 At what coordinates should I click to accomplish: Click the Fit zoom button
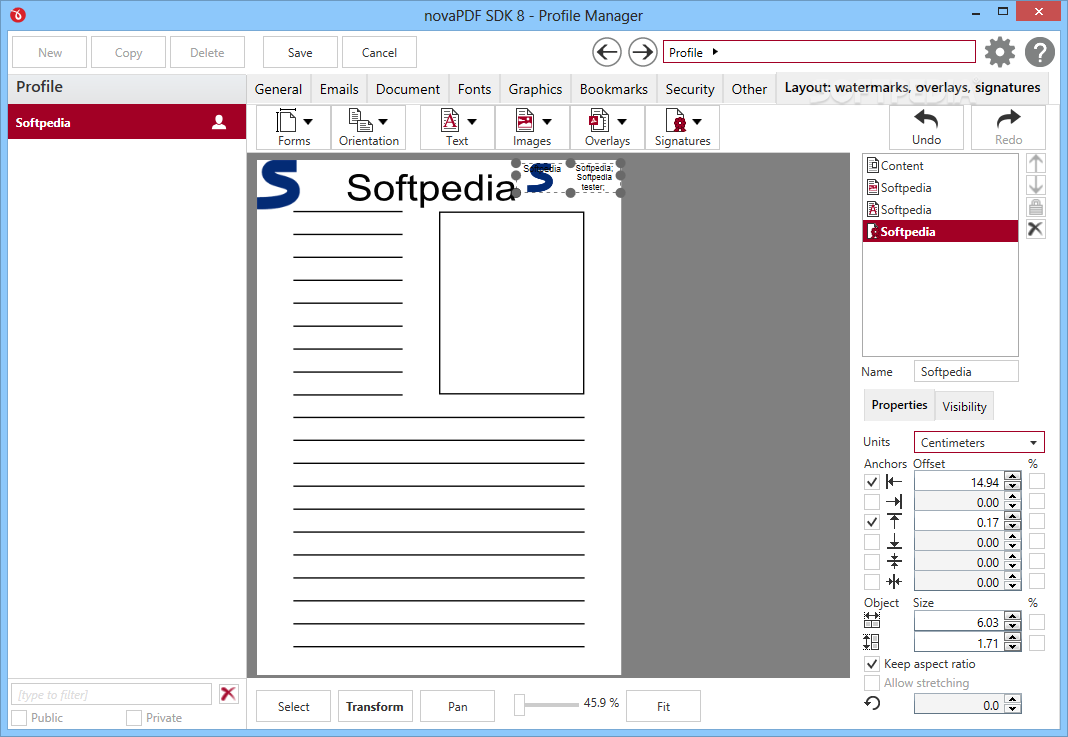(663, 706)
